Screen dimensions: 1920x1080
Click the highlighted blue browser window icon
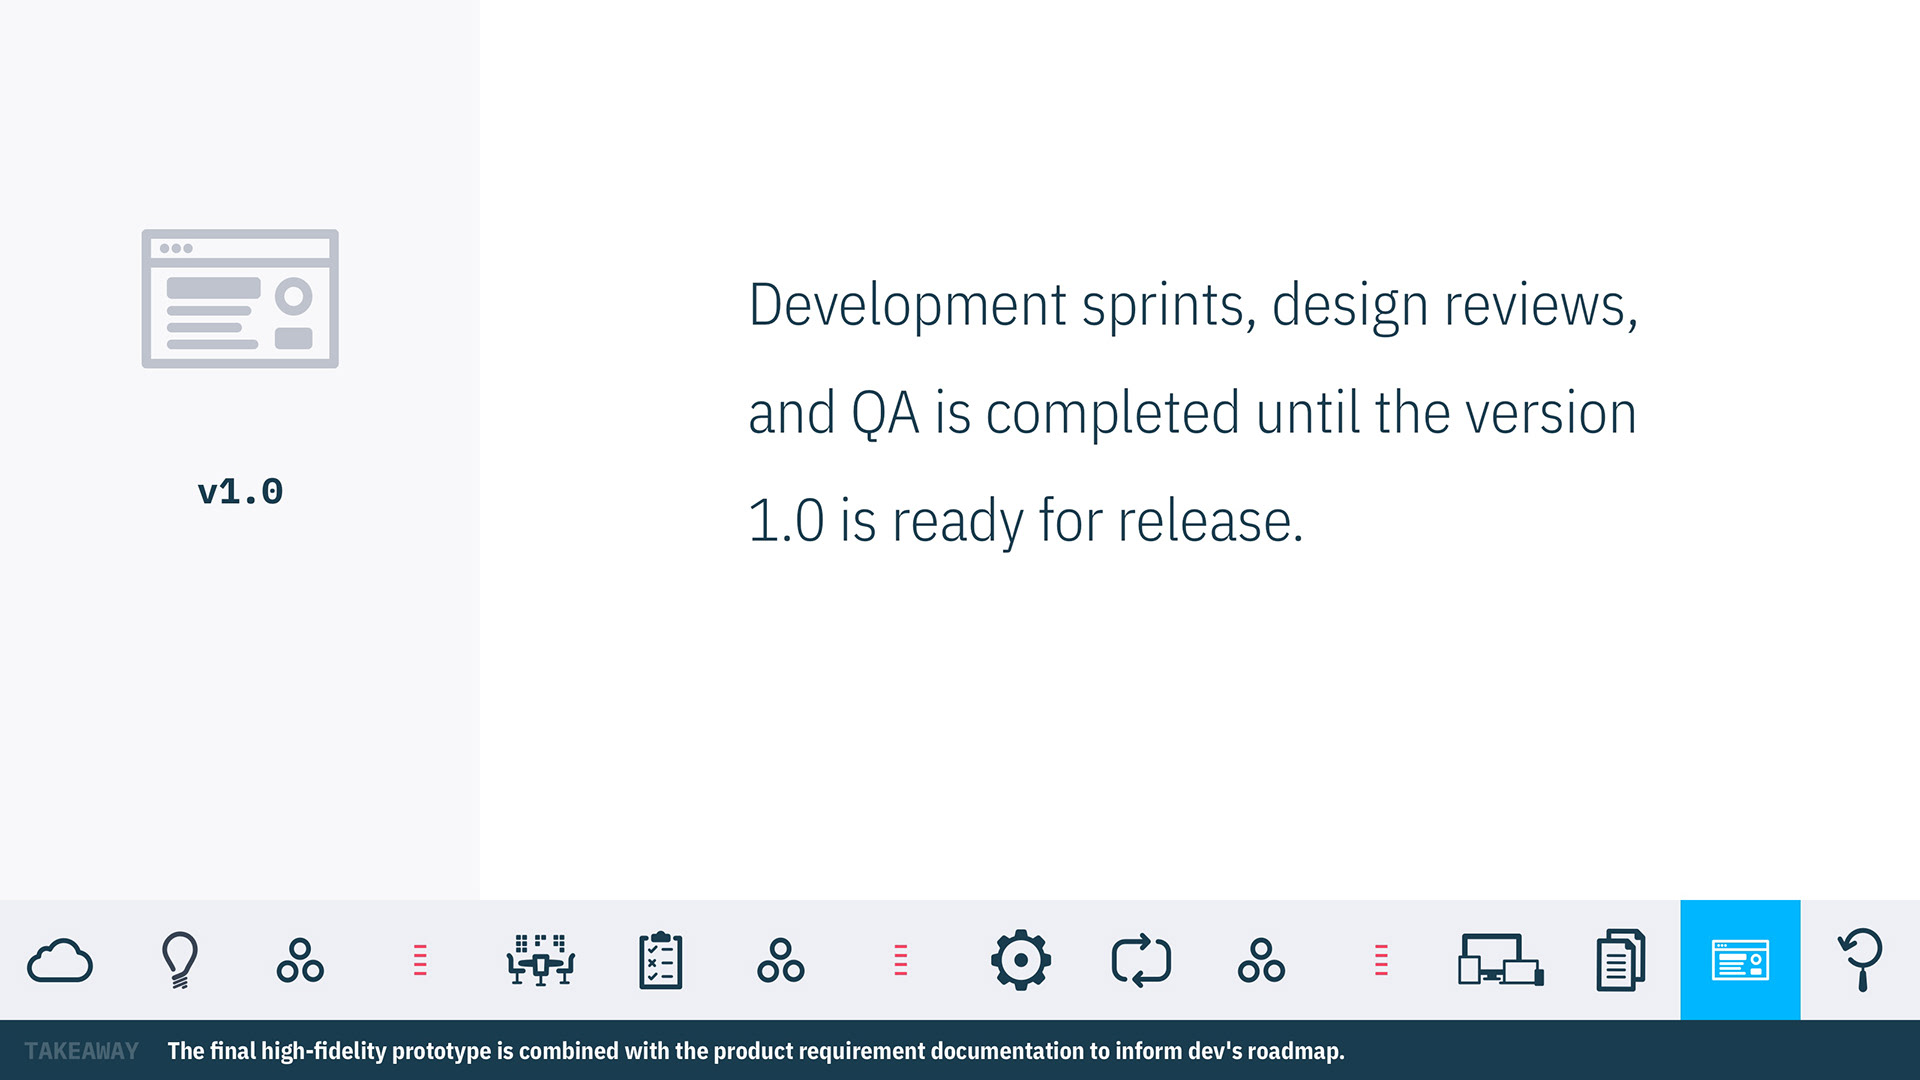[1740, 960]
